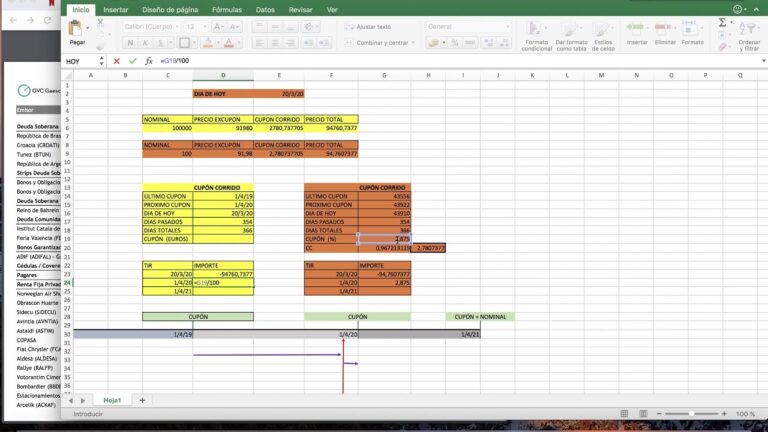
Task: Click the formula bar input field
Action: point(460,61)
